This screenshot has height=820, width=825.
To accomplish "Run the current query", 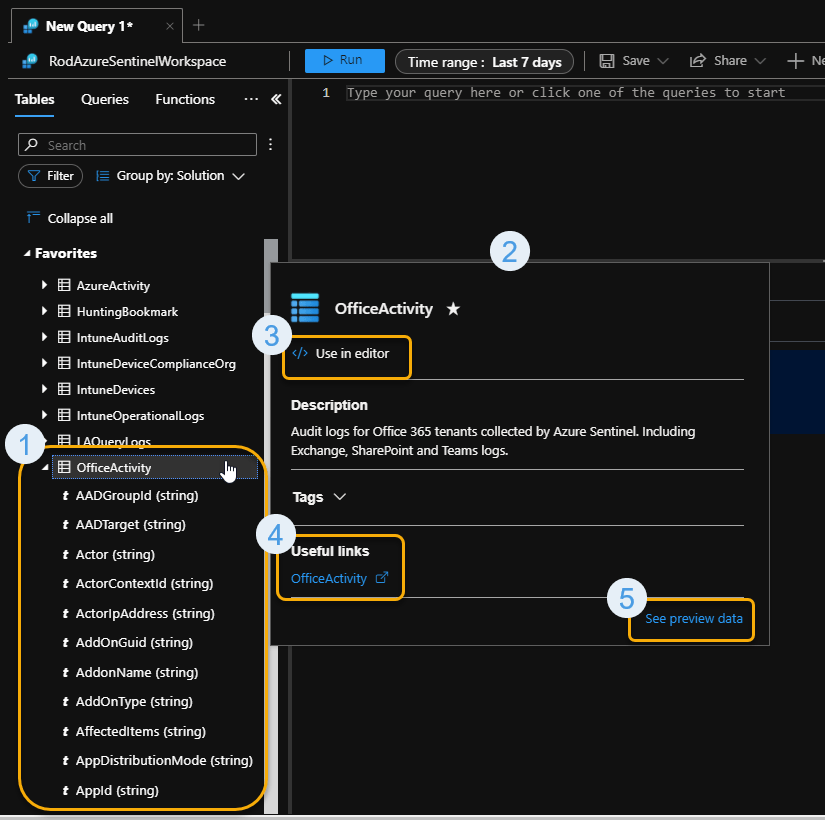I will coord(344,61).
